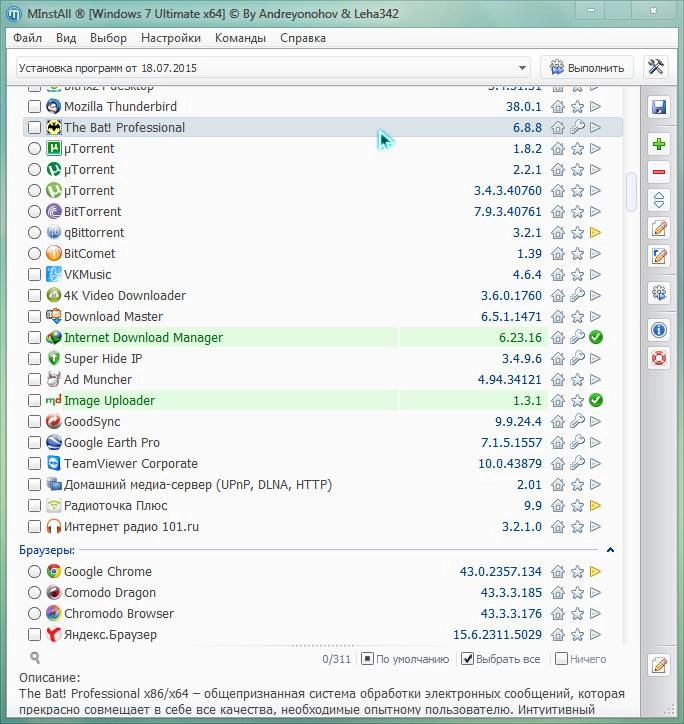Image resolution: width=684 pixels, height=724 pixels.
Task: Open the wrench and hammer tools icon
Action: tap(656, 67)
